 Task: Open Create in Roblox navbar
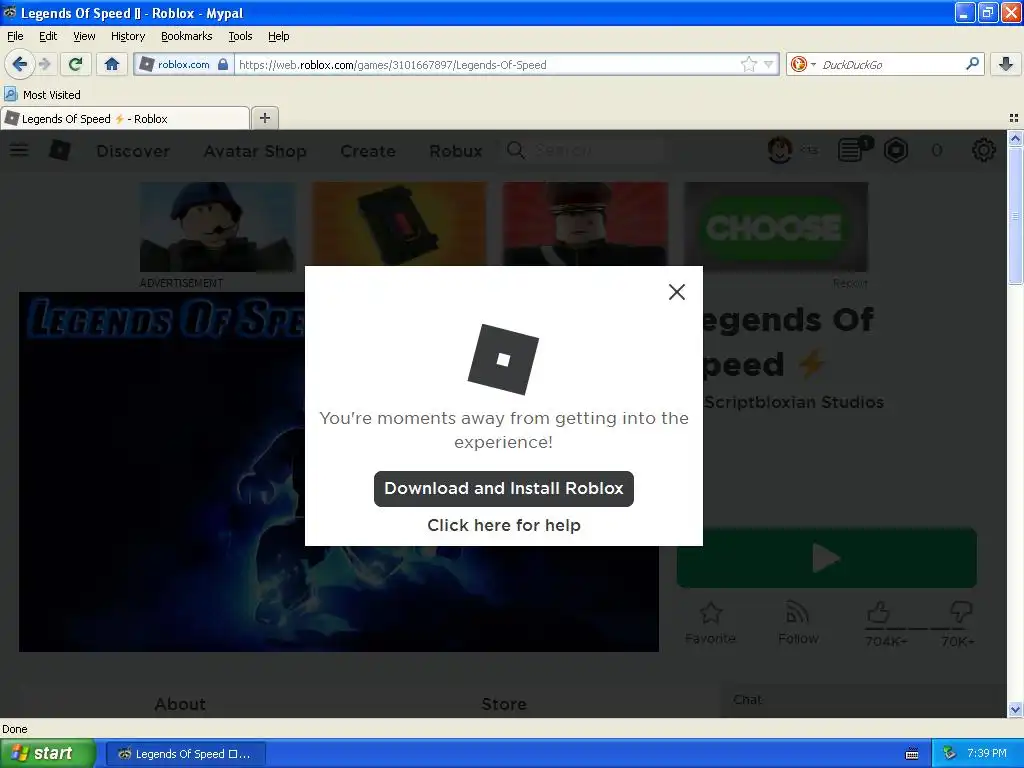click(x=368, y=151)
